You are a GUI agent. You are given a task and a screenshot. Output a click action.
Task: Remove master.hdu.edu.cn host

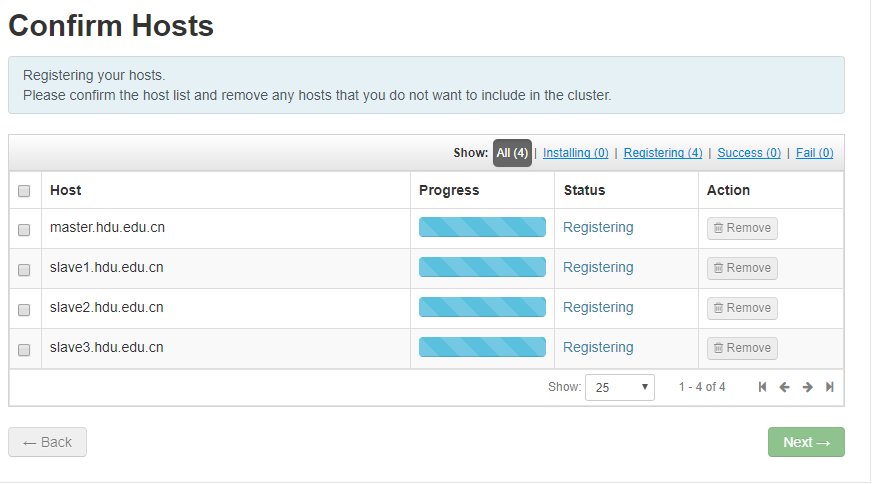point(742,228)
